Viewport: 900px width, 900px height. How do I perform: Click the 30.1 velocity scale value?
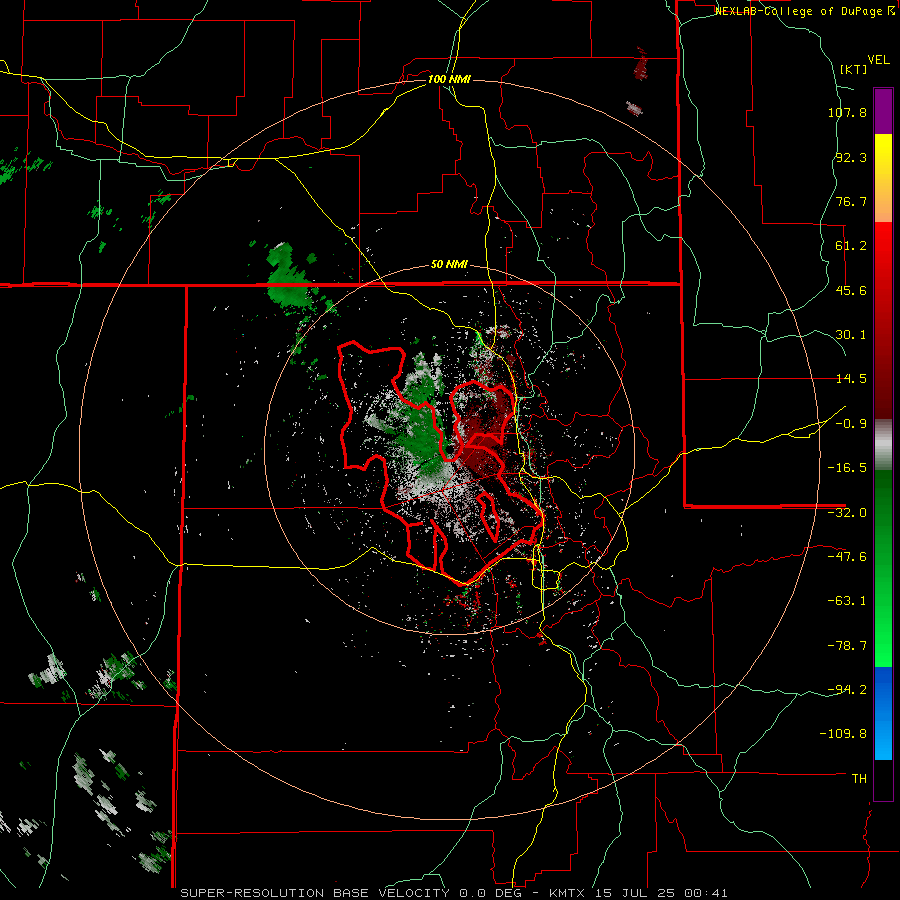click(851, 335)
